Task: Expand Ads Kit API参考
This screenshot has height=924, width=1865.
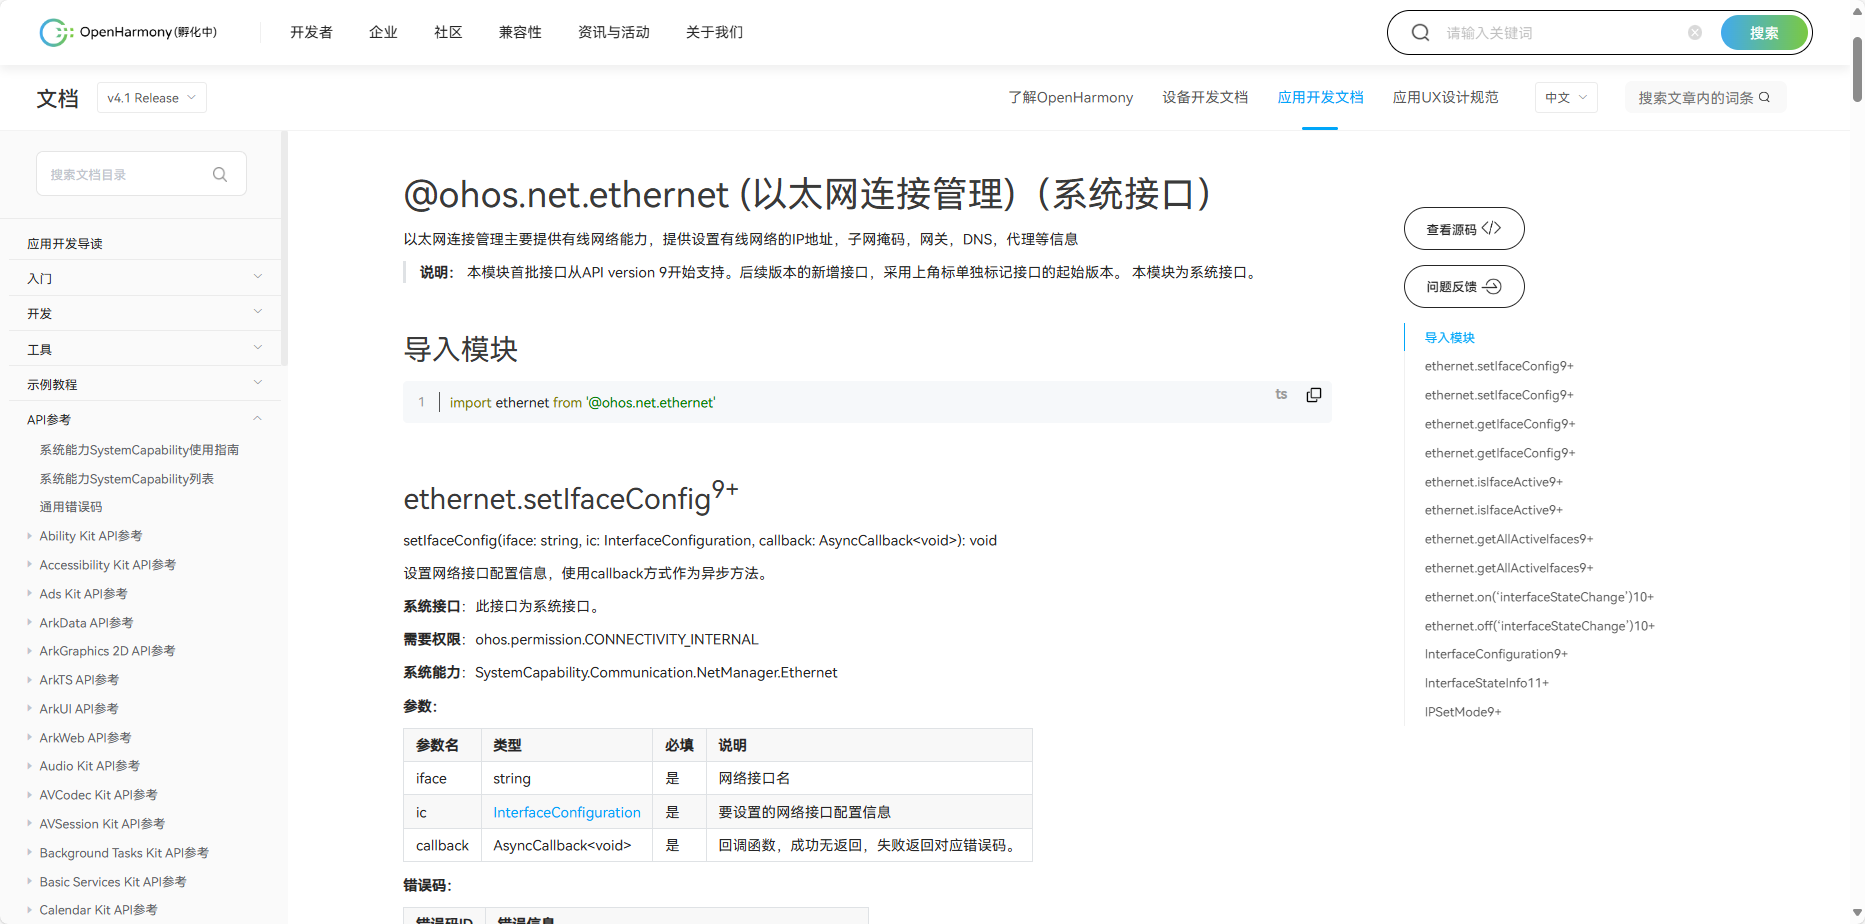Action: 29,594
